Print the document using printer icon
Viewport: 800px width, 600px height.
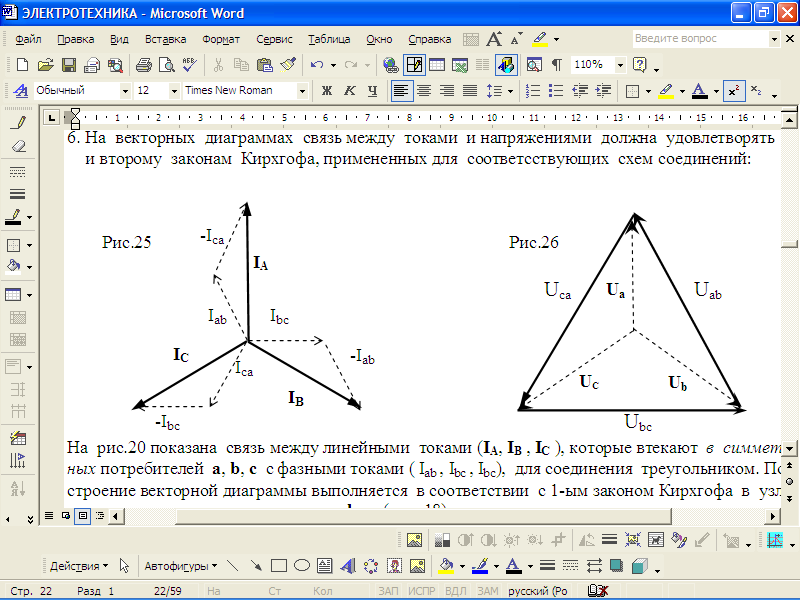(144, 65)
